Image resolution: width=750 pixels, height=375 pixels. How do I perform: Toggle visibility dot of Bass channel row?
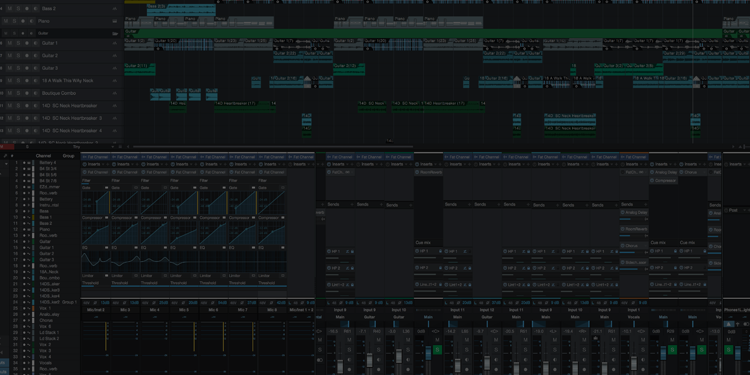pos(24,211)
